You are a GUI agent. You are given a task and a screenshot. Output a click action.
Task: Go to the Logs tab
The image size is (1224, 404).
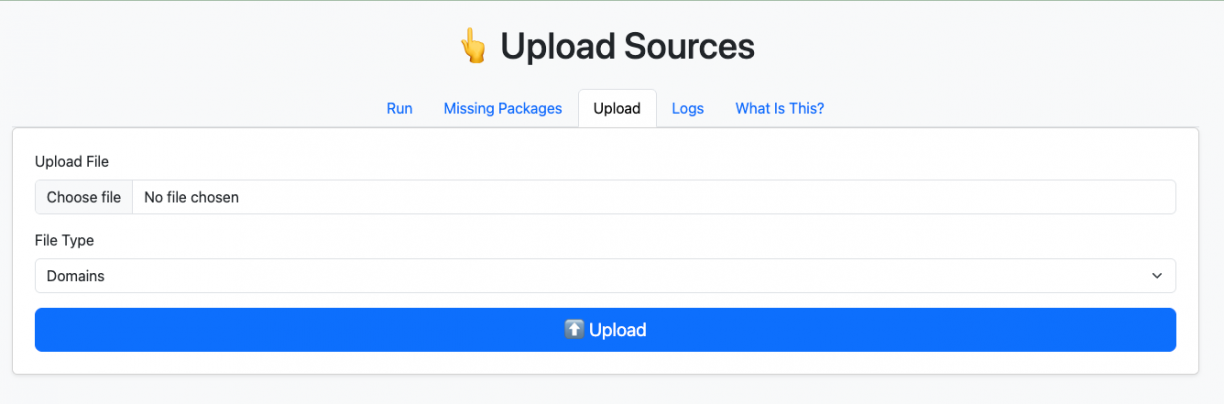point(688,108)
